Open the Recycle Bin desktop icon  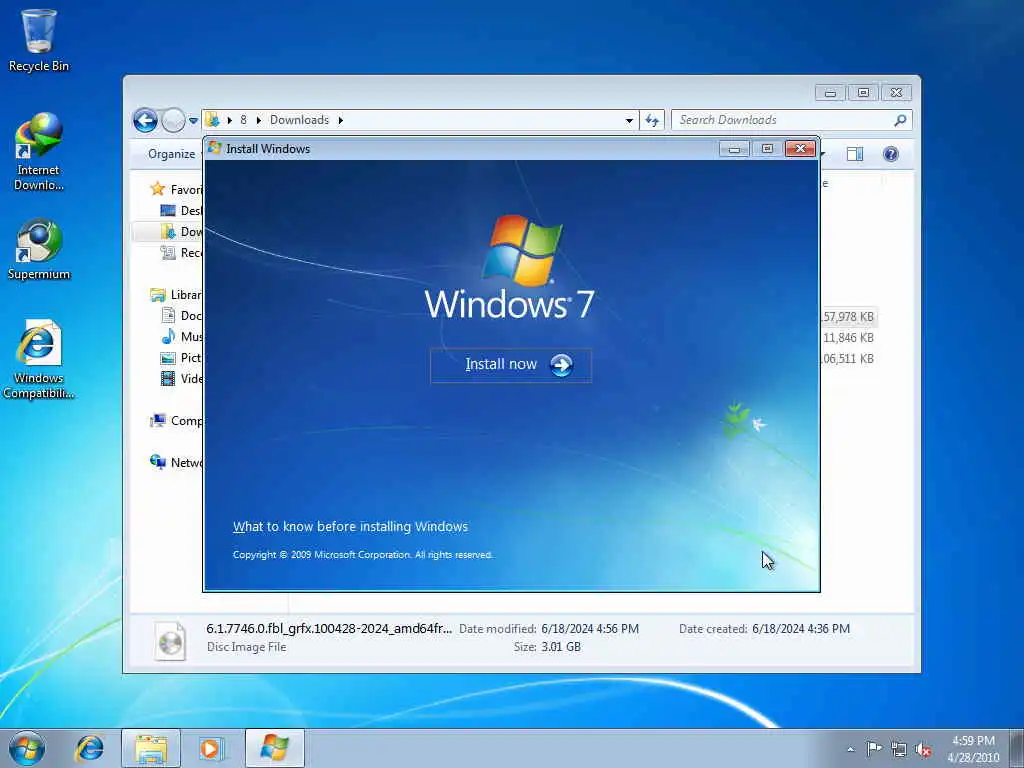click(39, 40)
